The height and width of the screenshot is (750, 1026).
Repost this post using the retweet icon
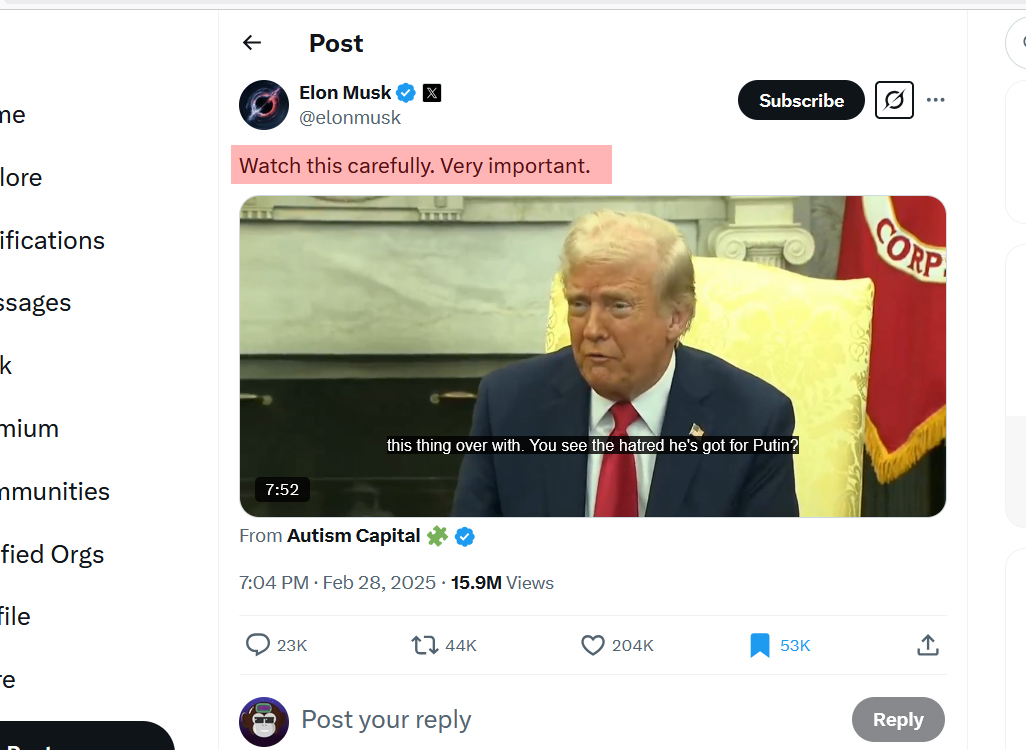[425, 645]
